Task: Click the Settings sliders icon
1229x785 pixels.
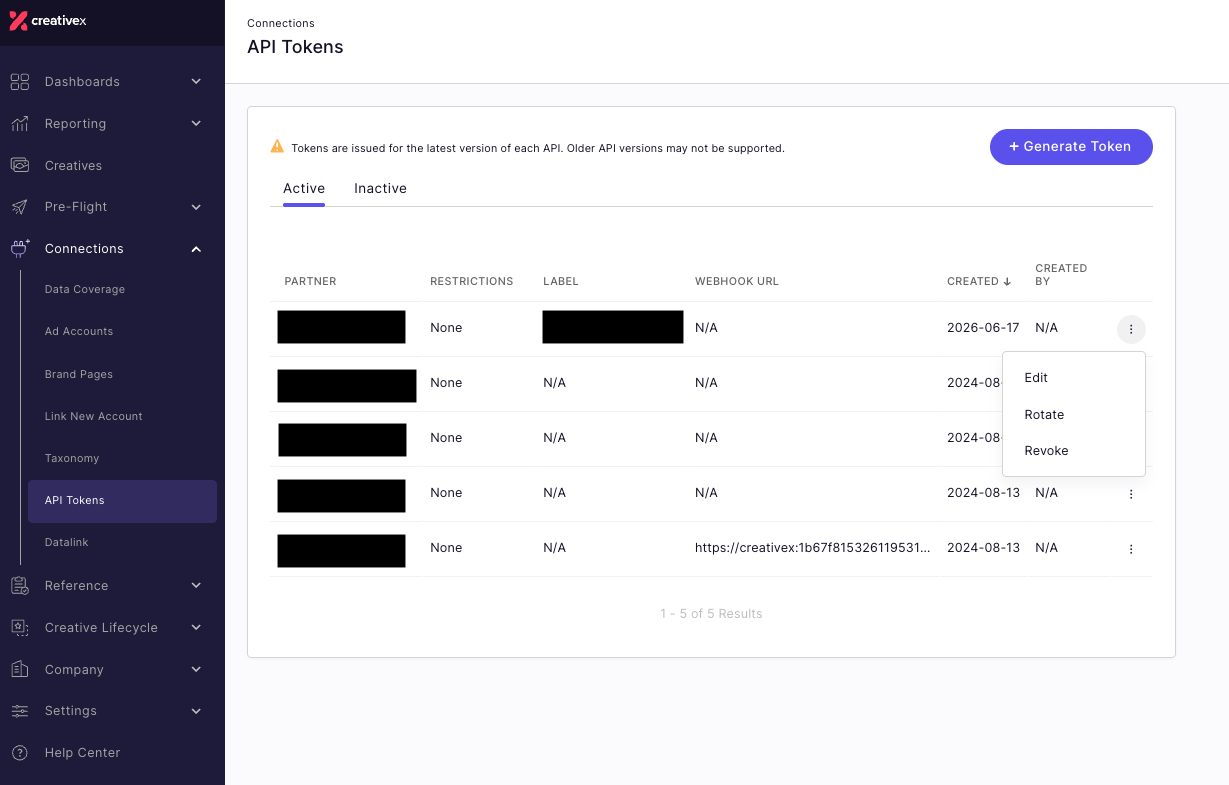Action: click(20, 711)
